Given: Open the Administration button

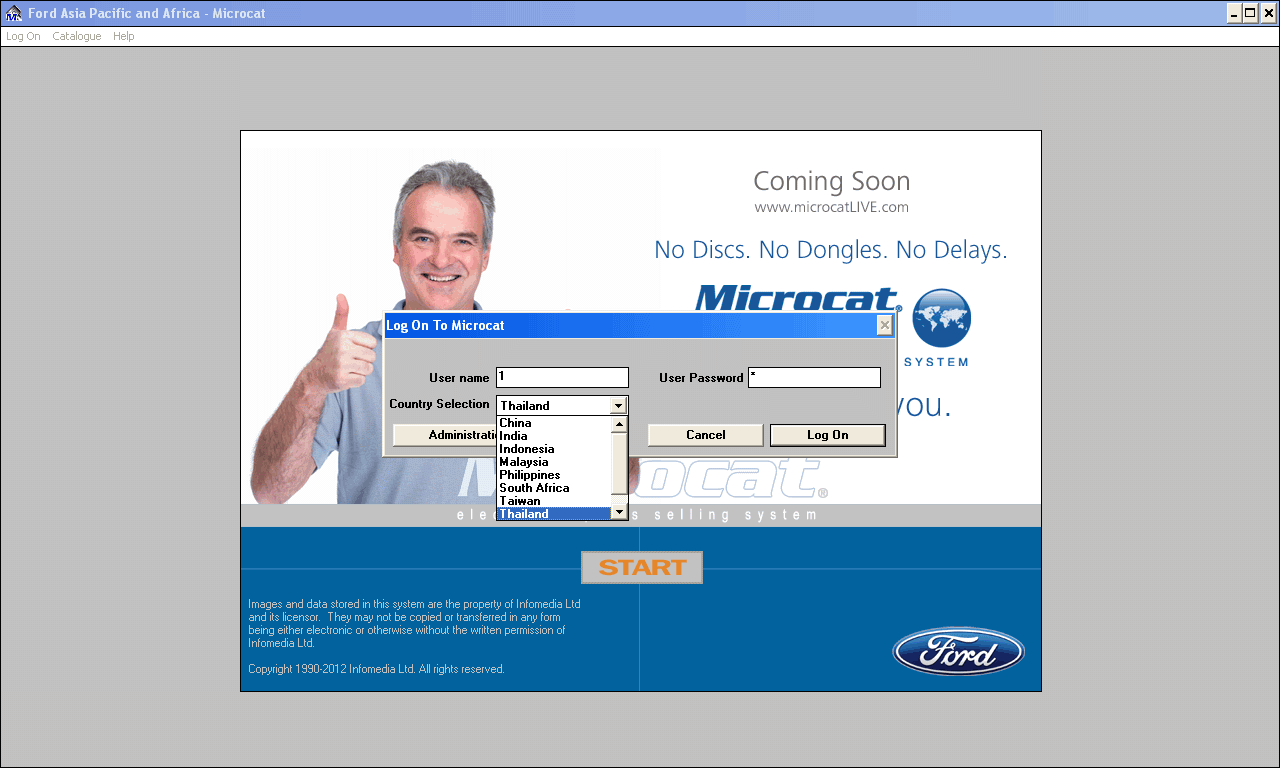Looking at the screenshot, I should [445, 435].
